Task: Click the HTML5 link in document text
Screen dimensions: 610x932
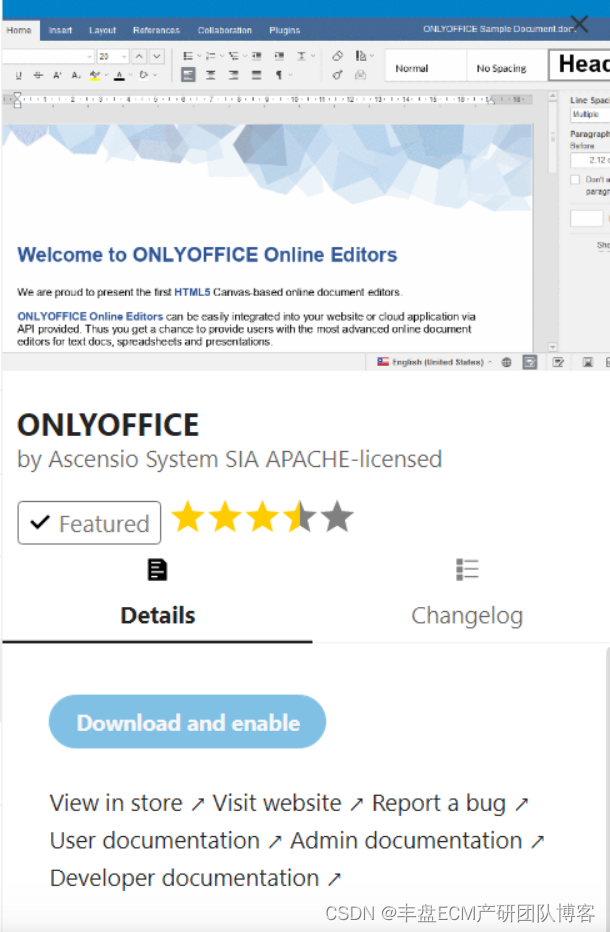Action: [192, 292]
